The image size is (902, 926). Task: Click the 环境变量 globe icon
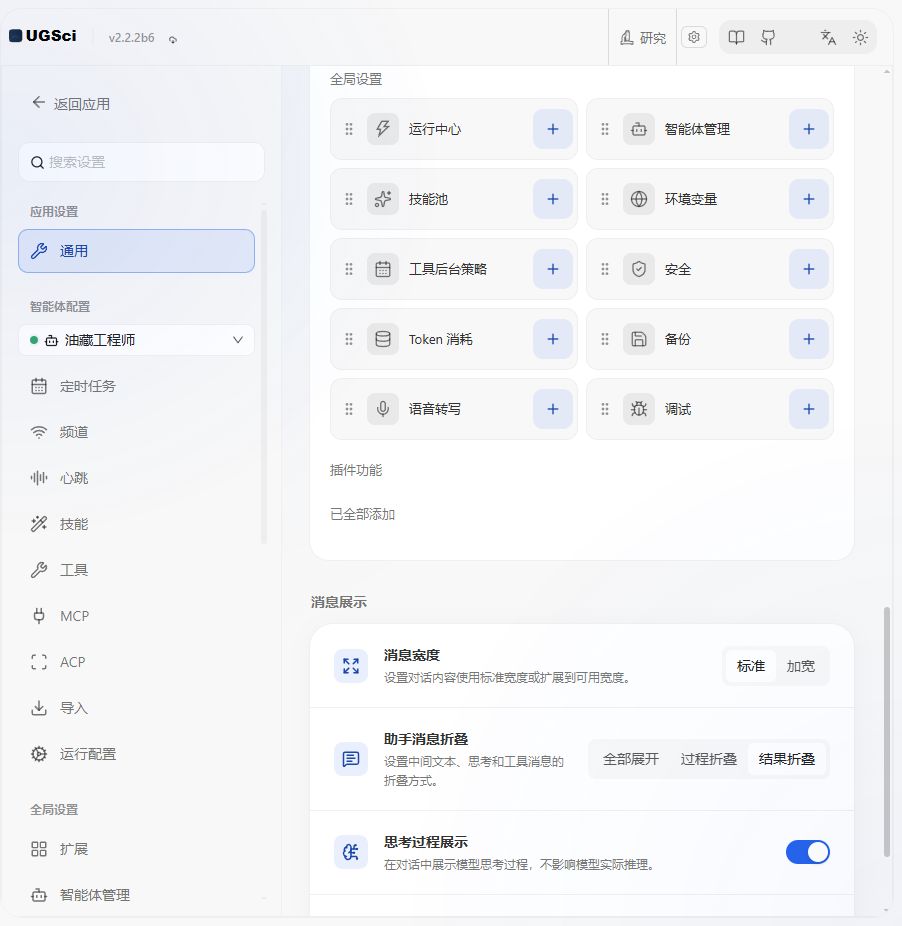tap(639, 199)
